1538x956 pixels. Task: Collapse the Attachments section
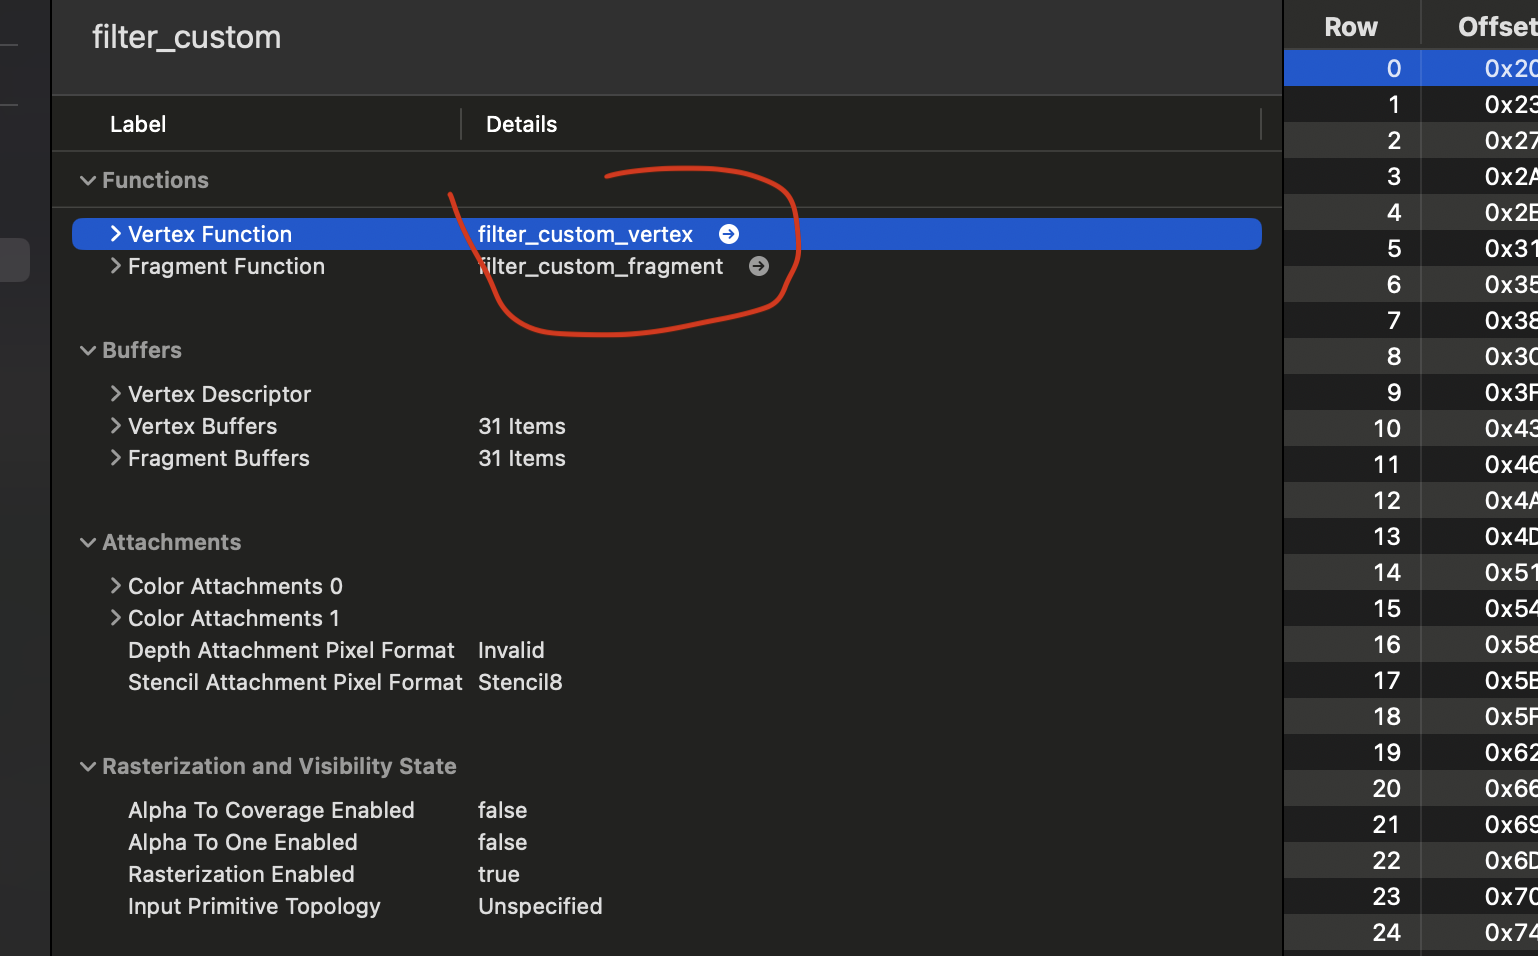[x=88, y=542]
